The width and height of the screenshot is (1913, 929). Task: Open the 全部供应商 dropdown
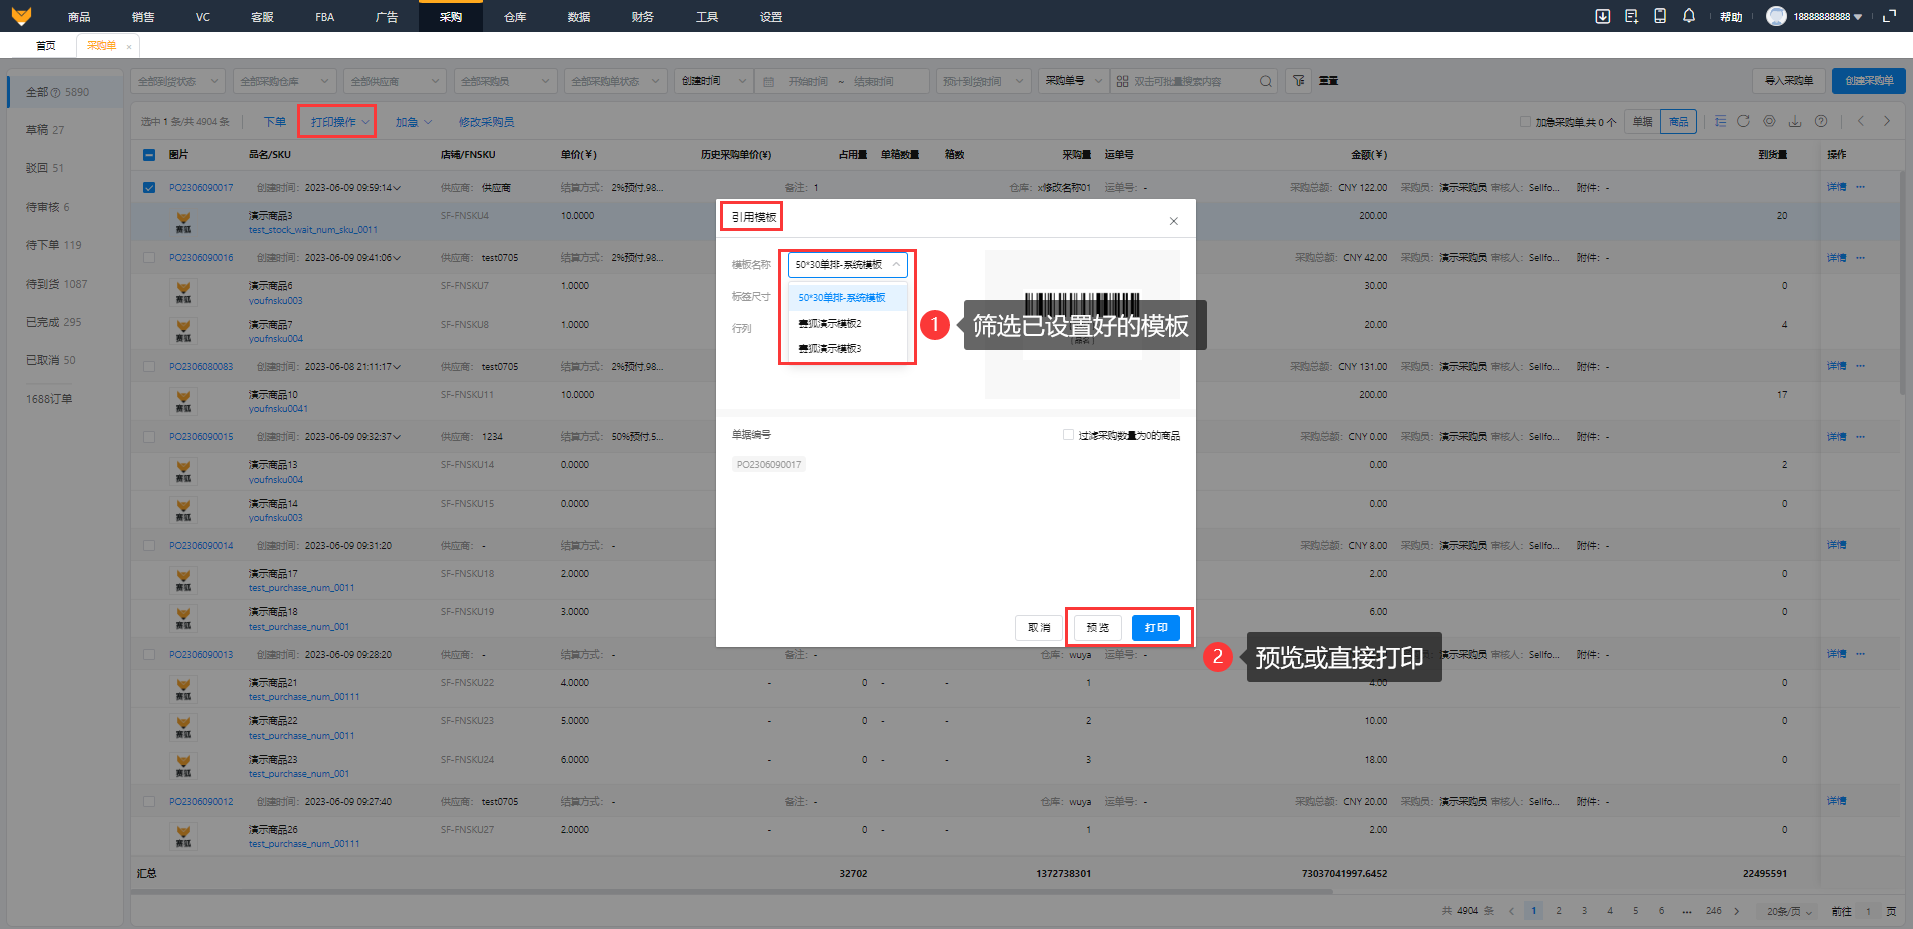coord(394,81)
